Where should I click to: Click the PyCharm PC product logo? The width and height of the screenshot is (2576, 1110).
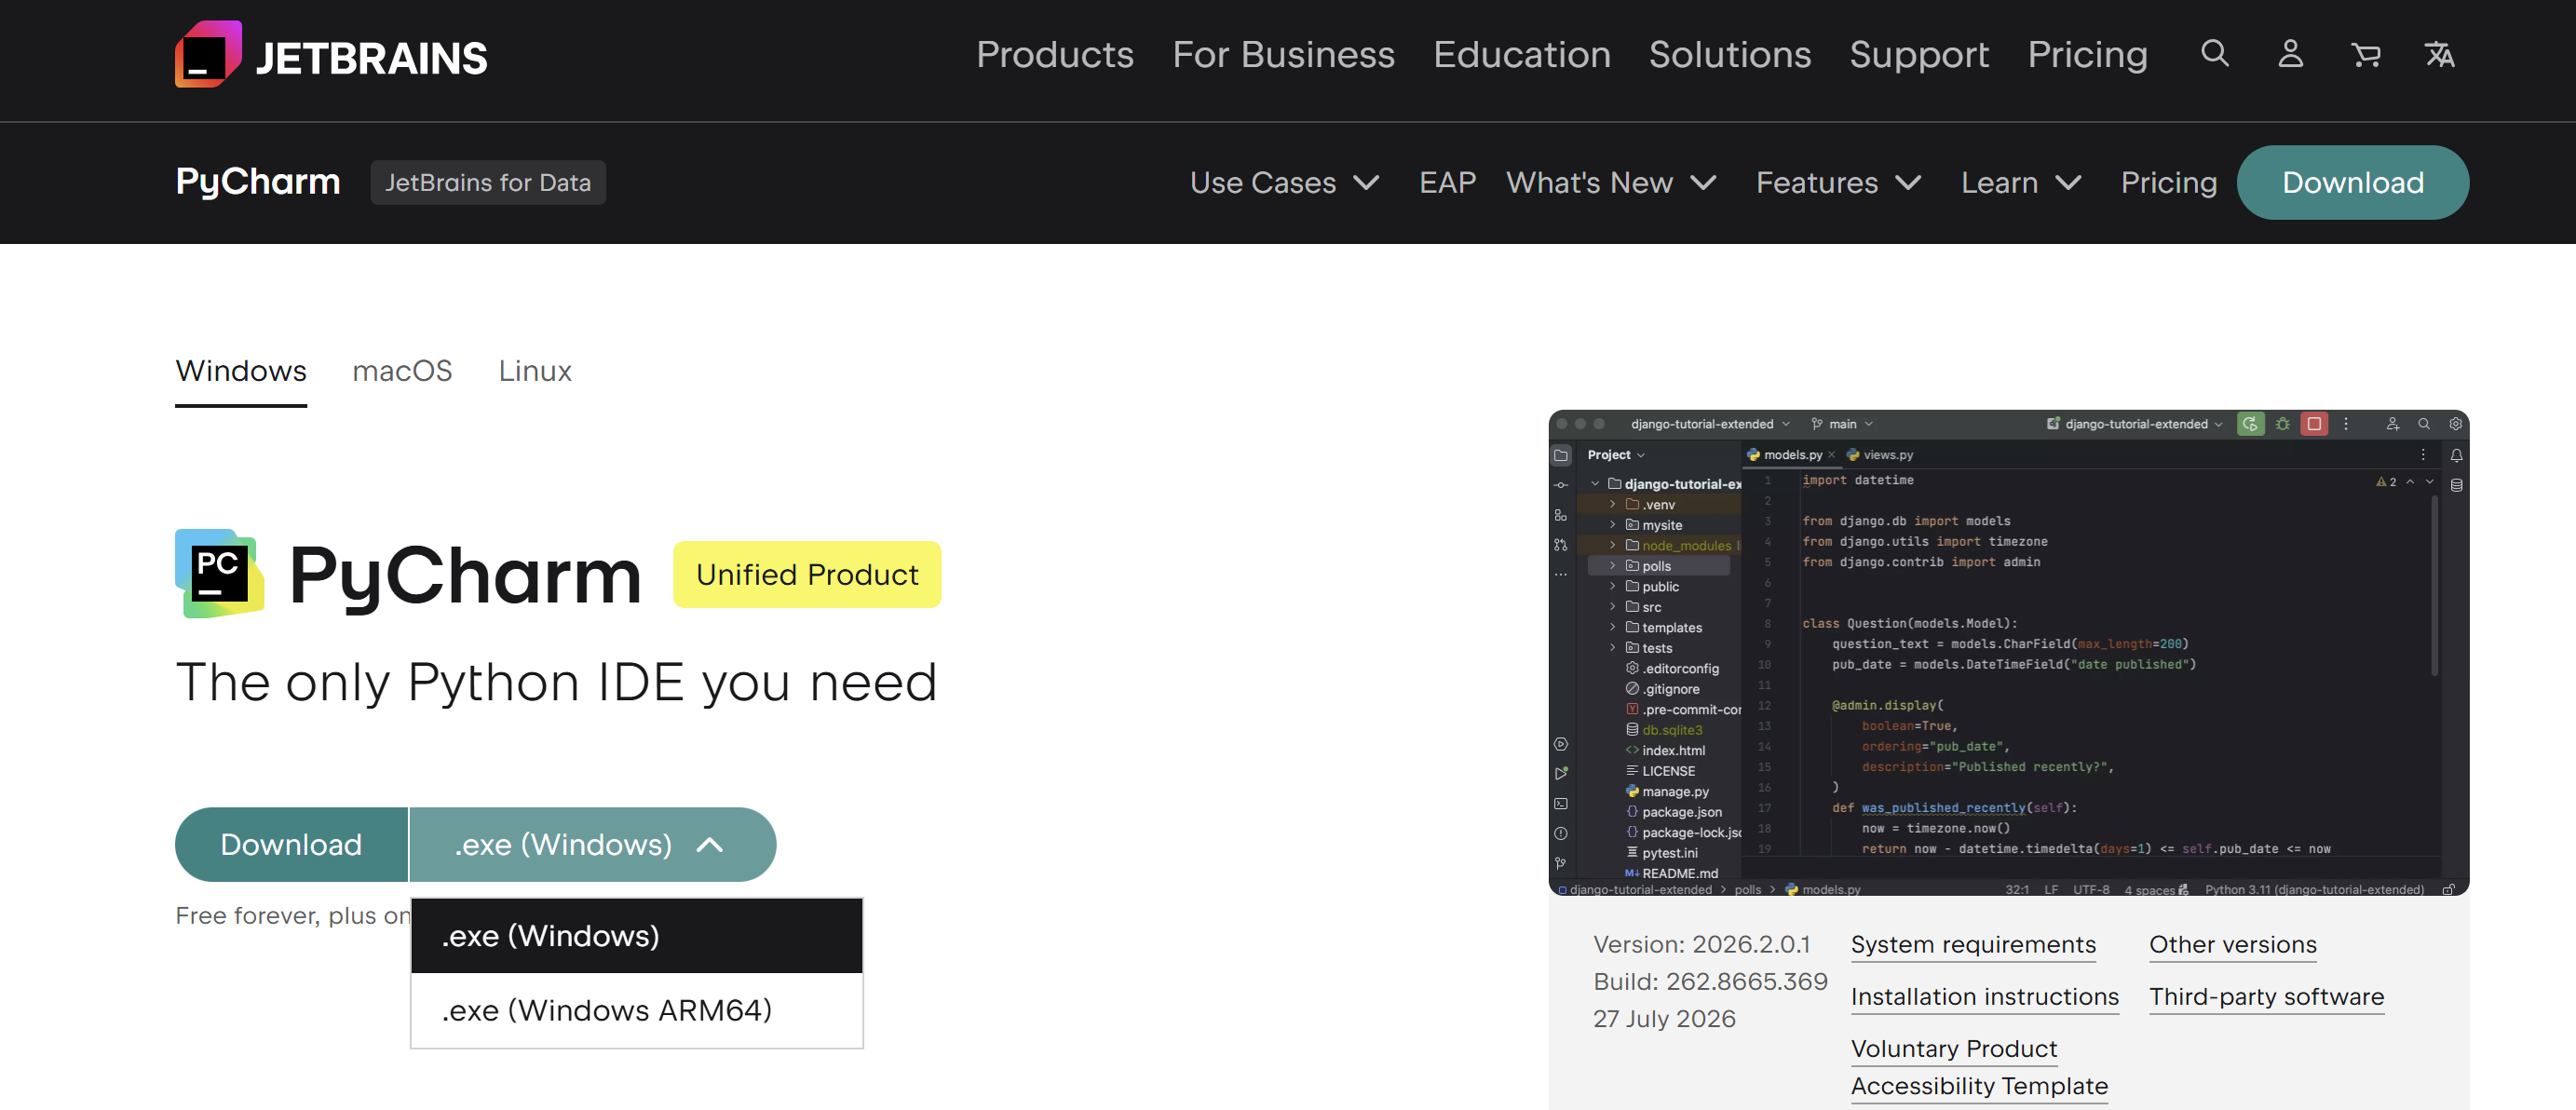pos(219,573)
